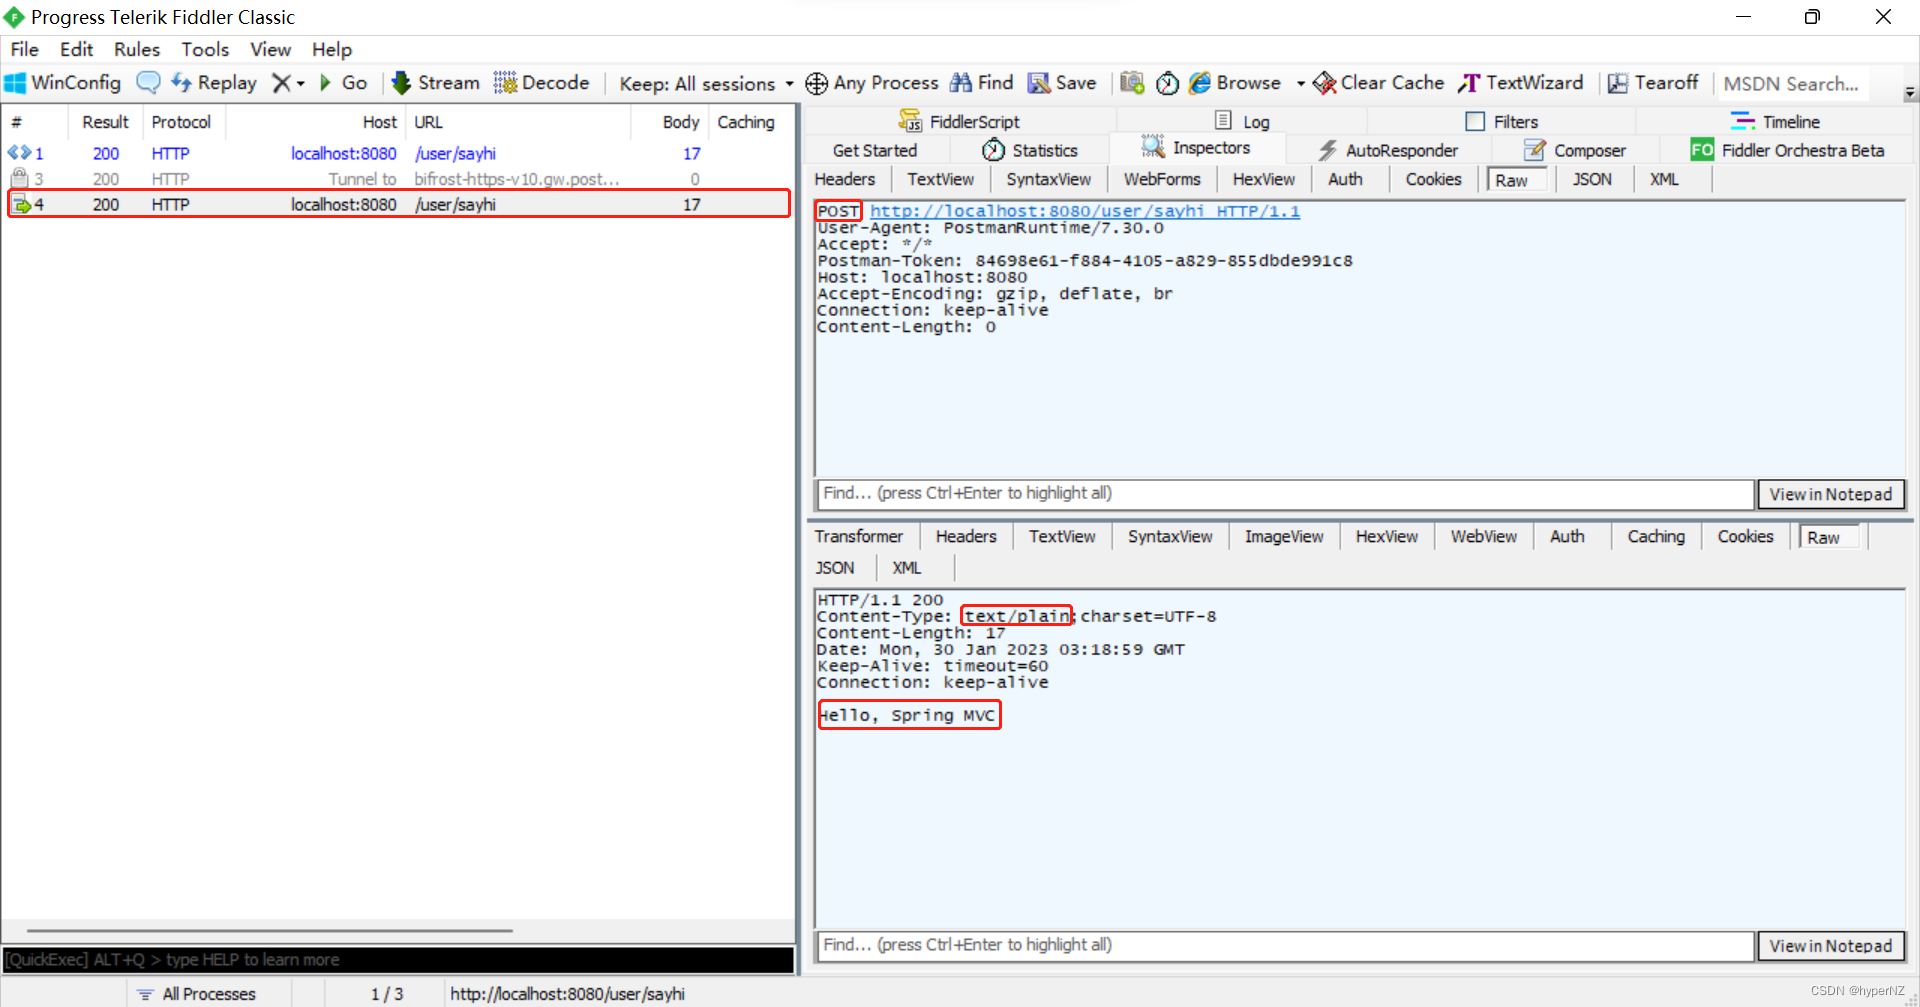
Task: Click response View in Notepad button
Action: click(x=1830, y=946)
